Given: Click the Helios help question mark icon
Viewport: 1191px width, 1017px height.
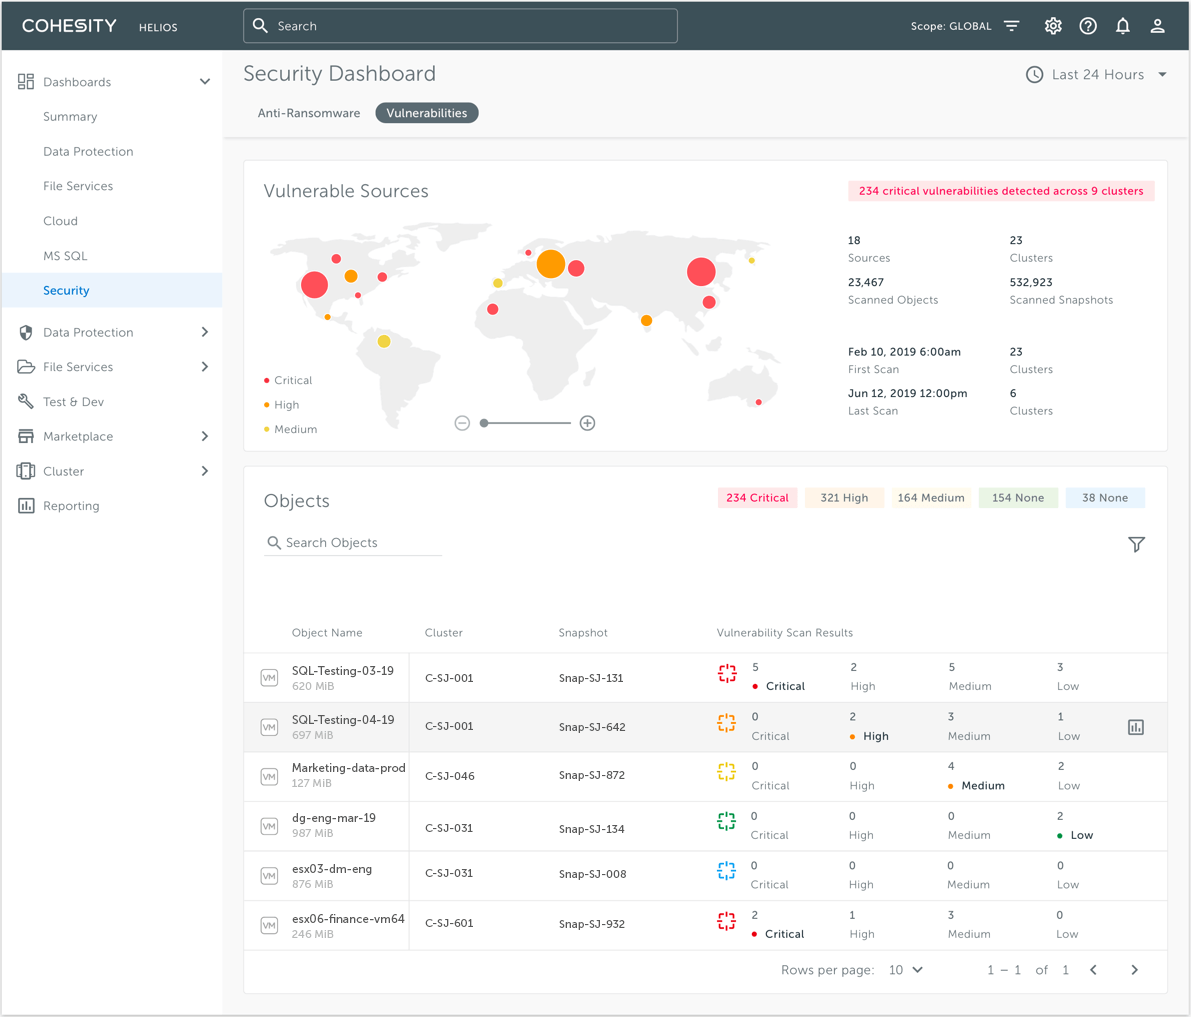Looking at the screenshot, I should [x=1088, y=26].
